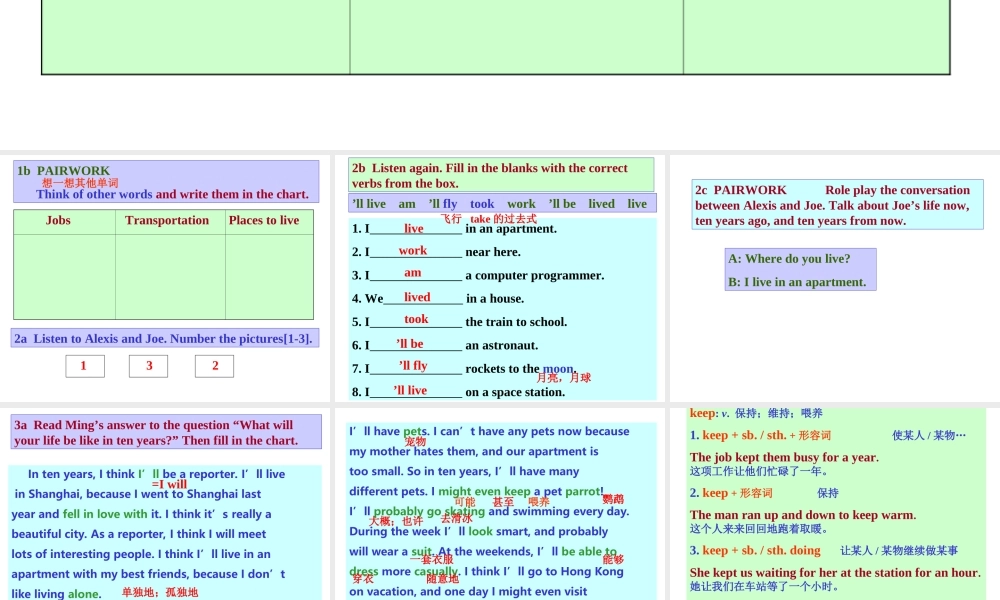Click the 'B: I live in an apartment' line
1000x600 pixels.
(798, 282)
